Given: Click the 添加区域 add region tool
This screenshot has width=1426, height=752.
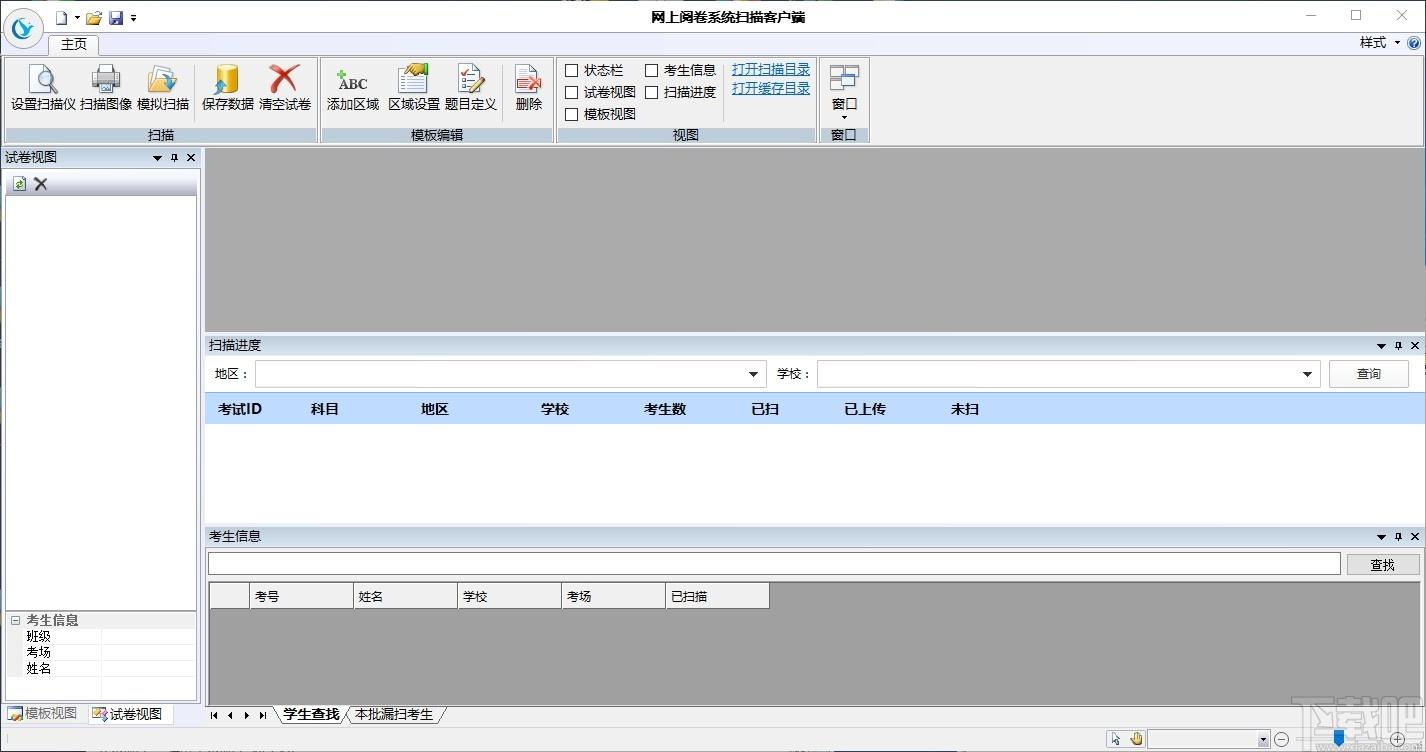Looking at the screenshot, I should 353,88.
